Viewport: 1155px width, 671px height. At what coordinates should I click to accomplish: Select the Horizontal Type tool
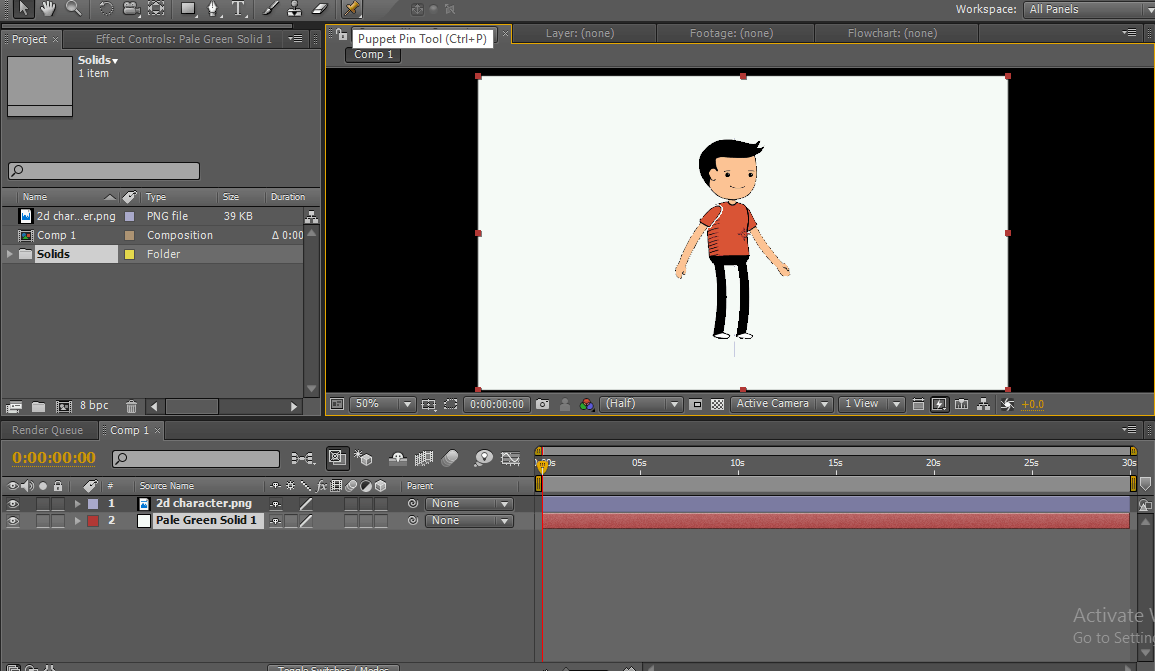pos(238,10)
